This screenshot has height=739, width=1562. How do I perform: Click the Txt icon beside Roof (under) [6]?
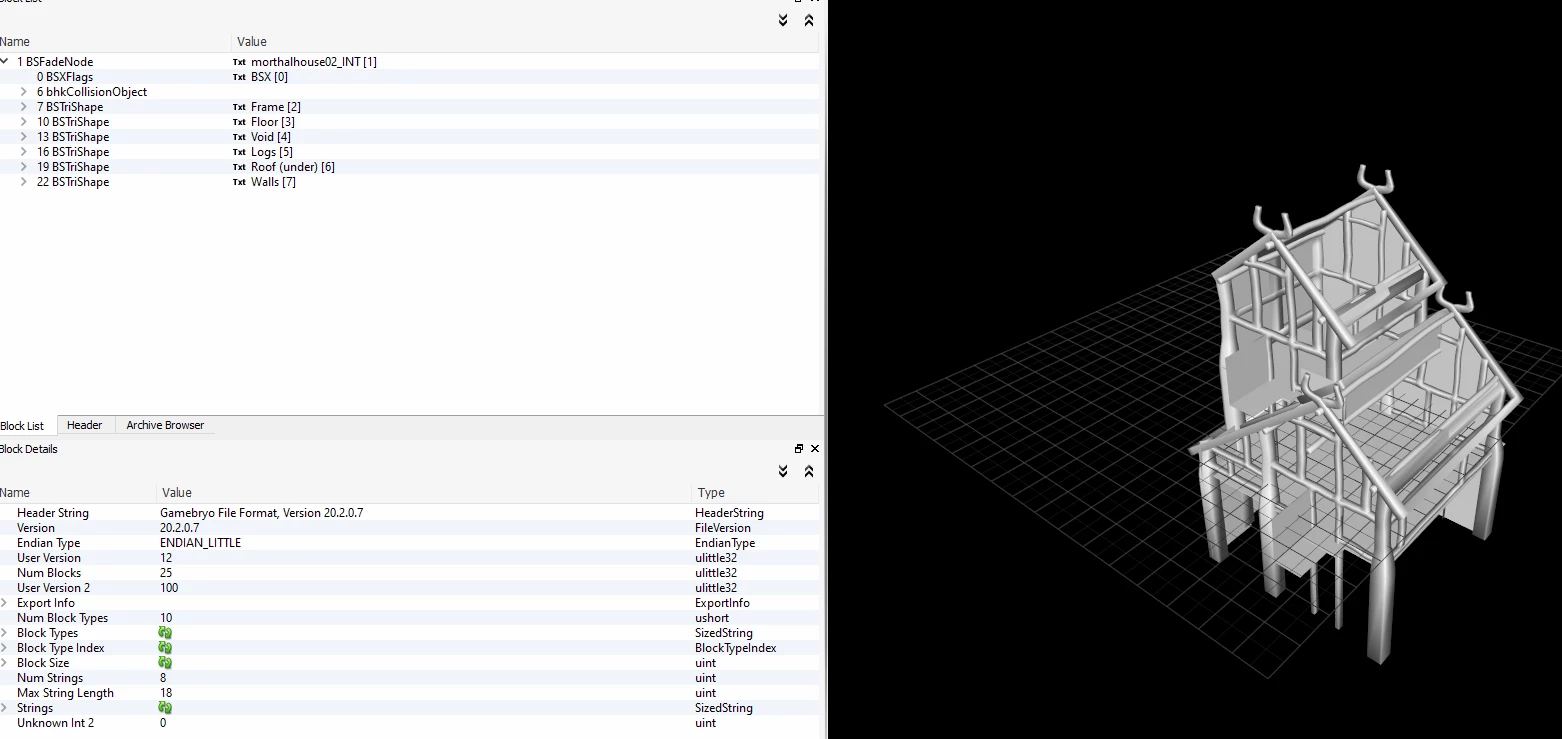[239, 167]
